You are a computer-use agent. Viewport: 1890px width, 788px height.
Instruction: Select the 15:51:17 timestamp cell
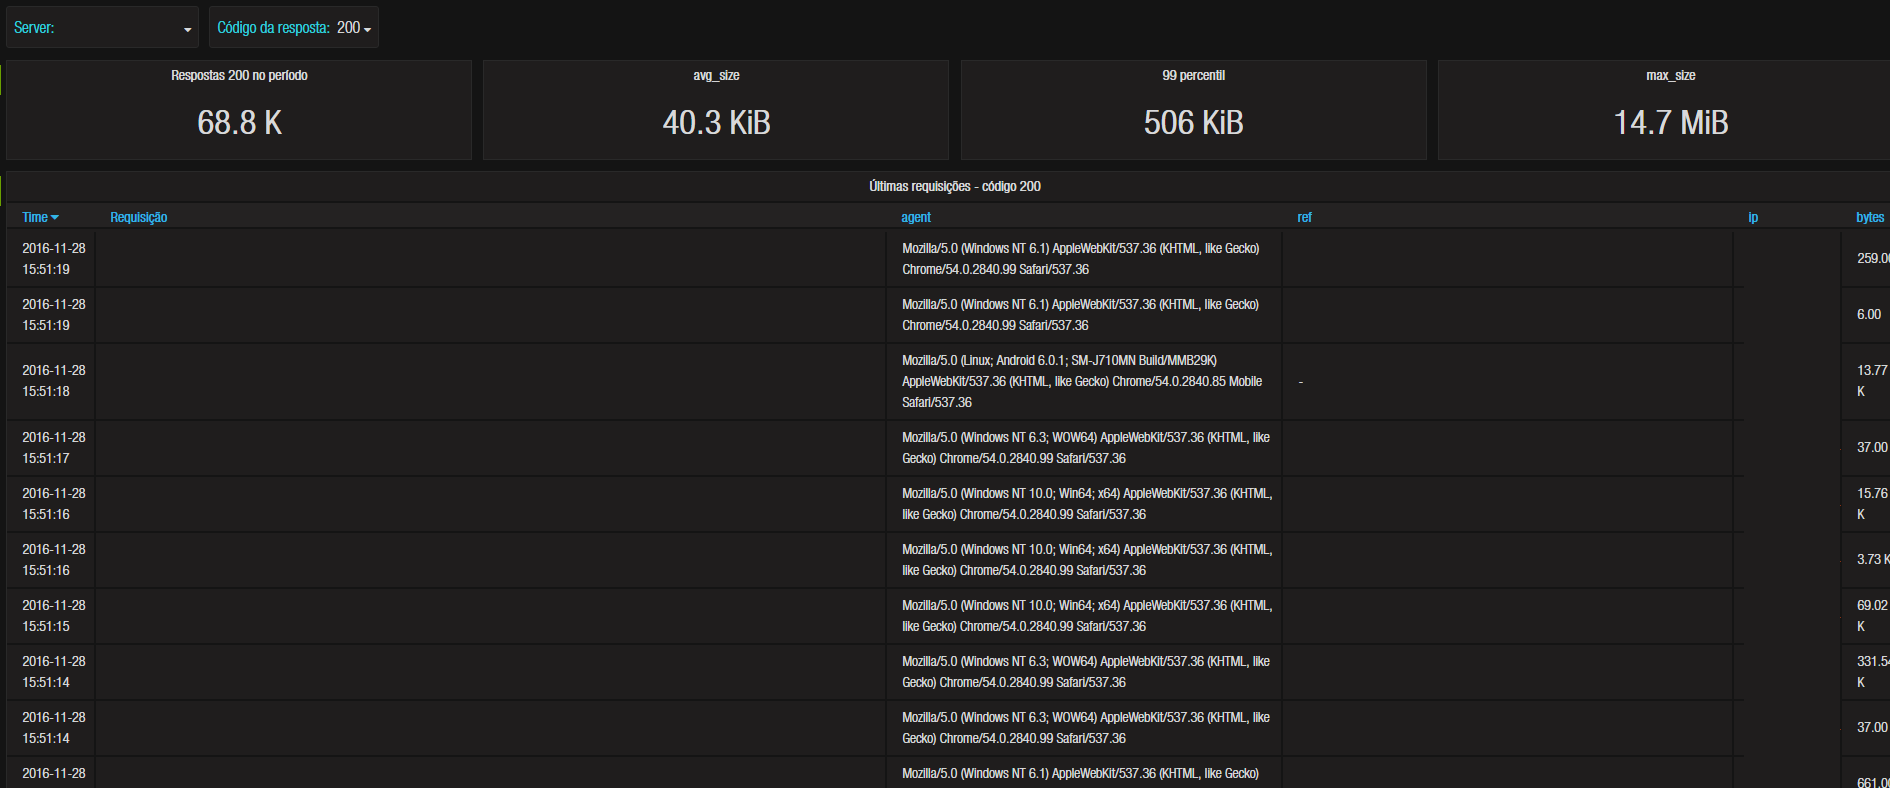click(x=51, y=448)
